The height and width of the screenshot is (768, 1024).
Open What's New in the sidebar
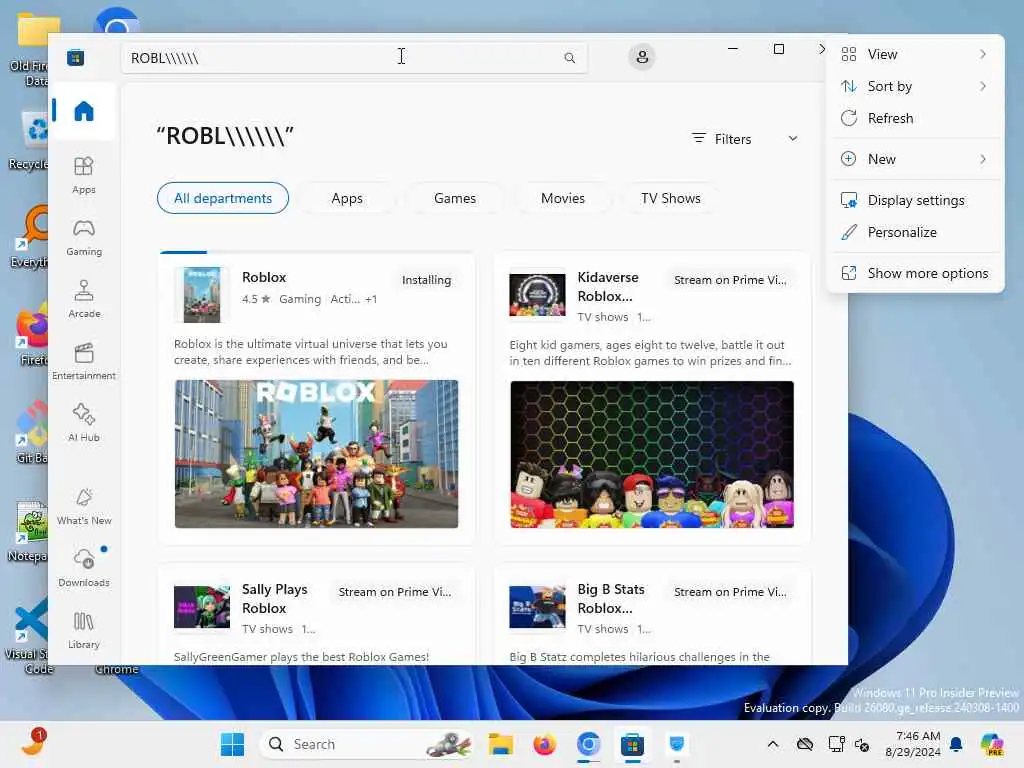point(84,506)
